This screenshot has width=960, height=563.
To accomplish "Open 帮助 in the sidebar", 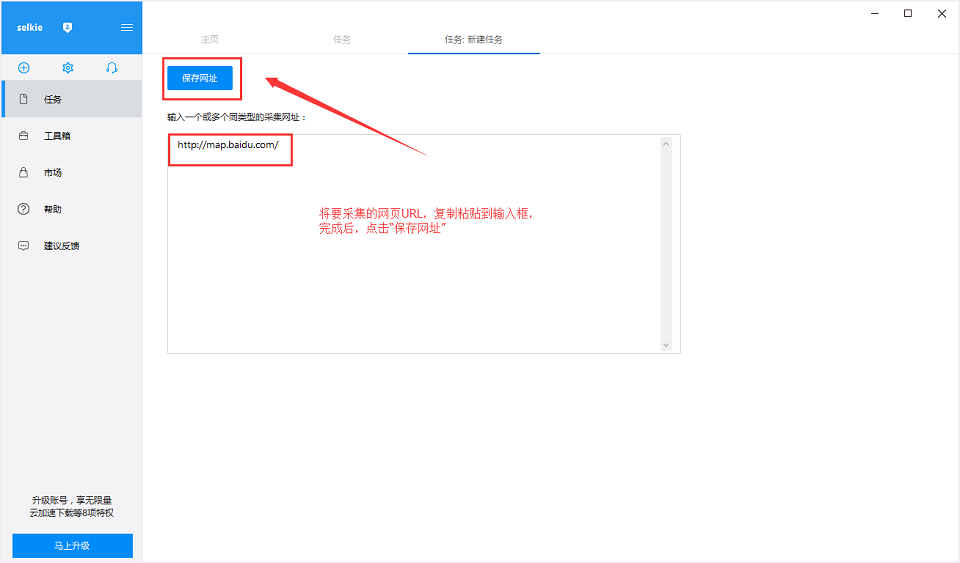I will pyautogui.click(x=72, y=209).
